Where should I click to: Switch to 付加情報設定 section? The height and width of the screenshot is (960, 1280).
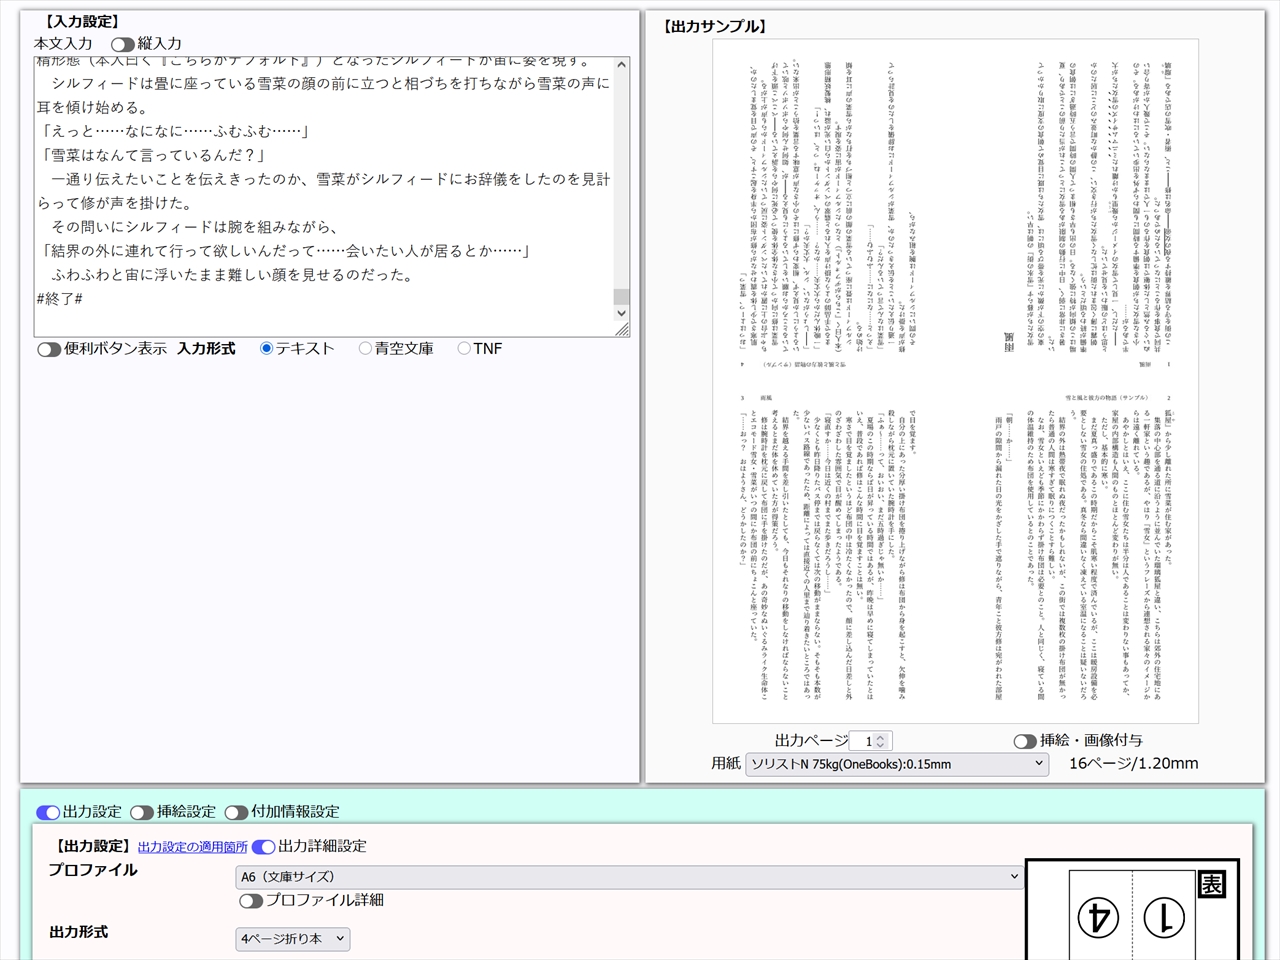(x=236, y=812)
